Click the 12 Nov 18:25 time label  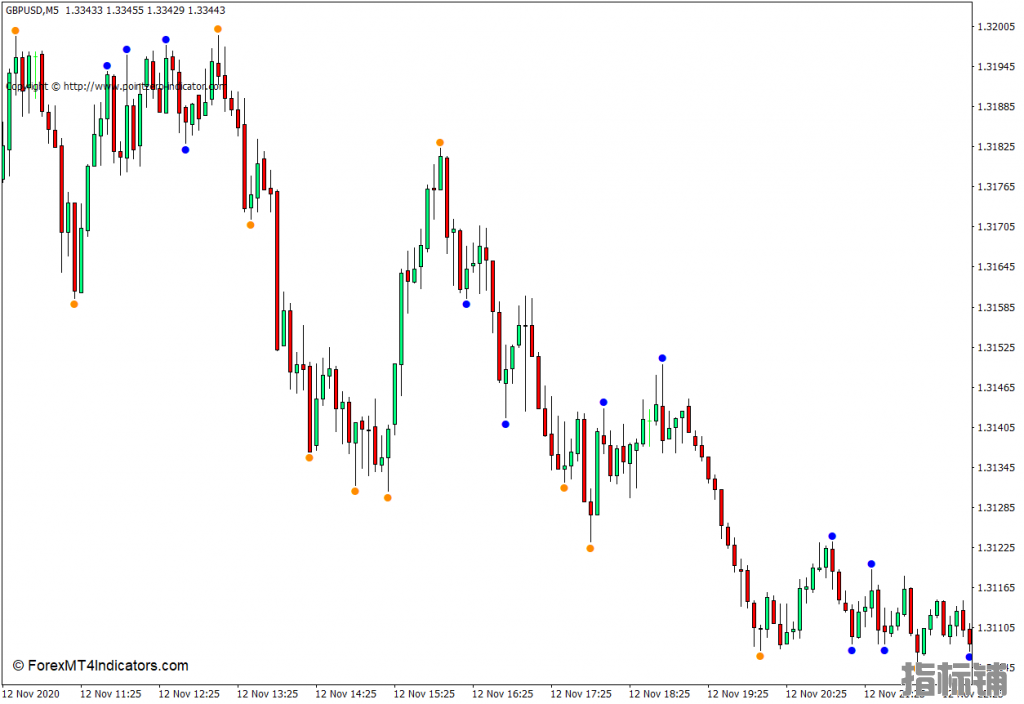(659, 694)
